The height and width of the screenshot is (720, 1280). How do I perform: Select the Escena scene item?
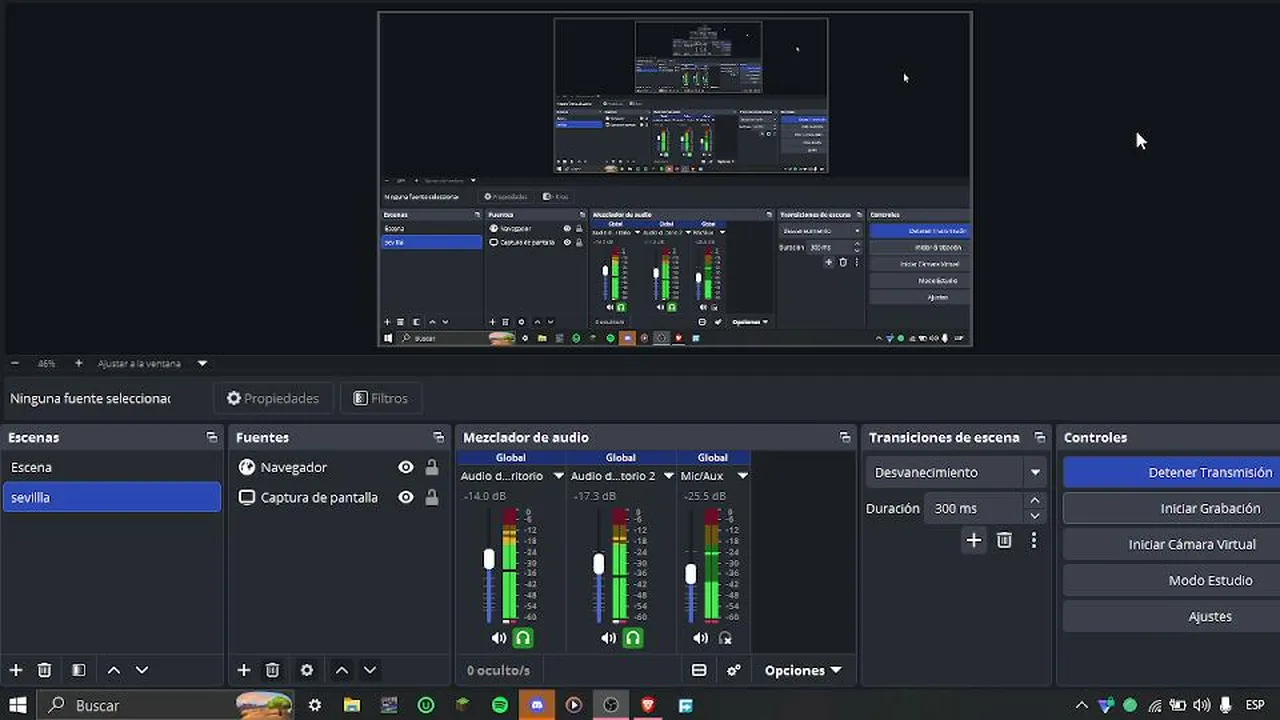pyautogui.click(x=112, y=467)
